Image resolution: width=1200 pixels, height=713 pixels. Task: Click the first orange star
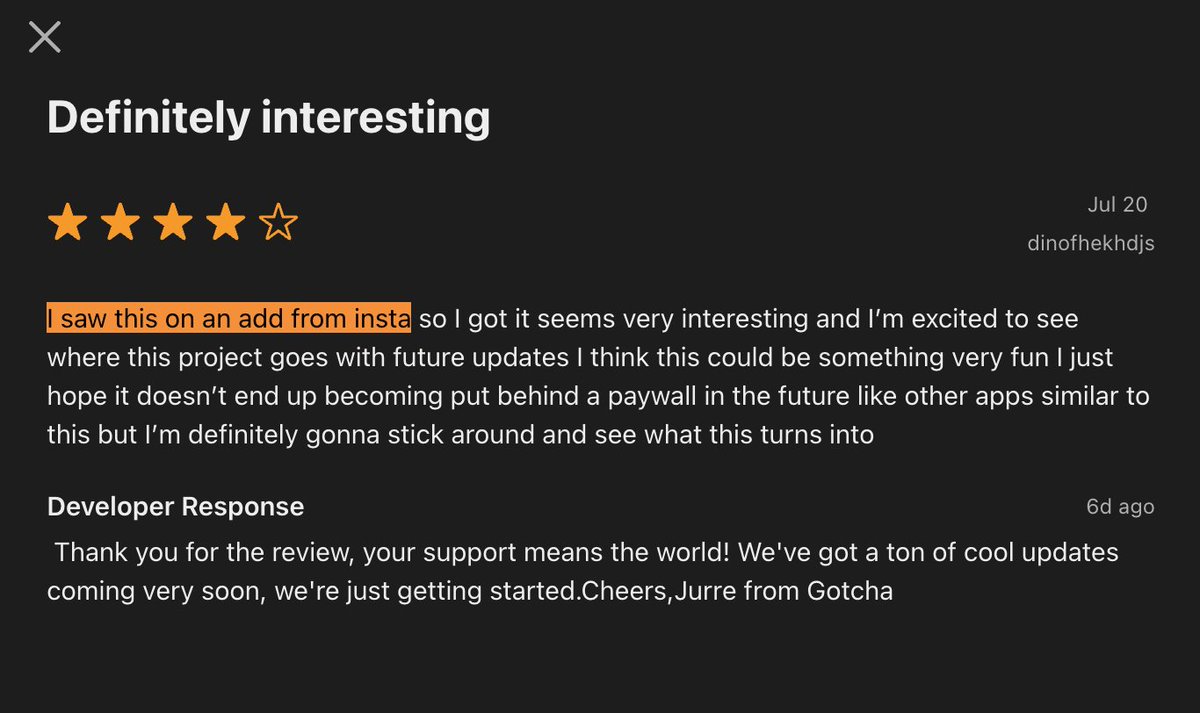(x=68, y=222)
